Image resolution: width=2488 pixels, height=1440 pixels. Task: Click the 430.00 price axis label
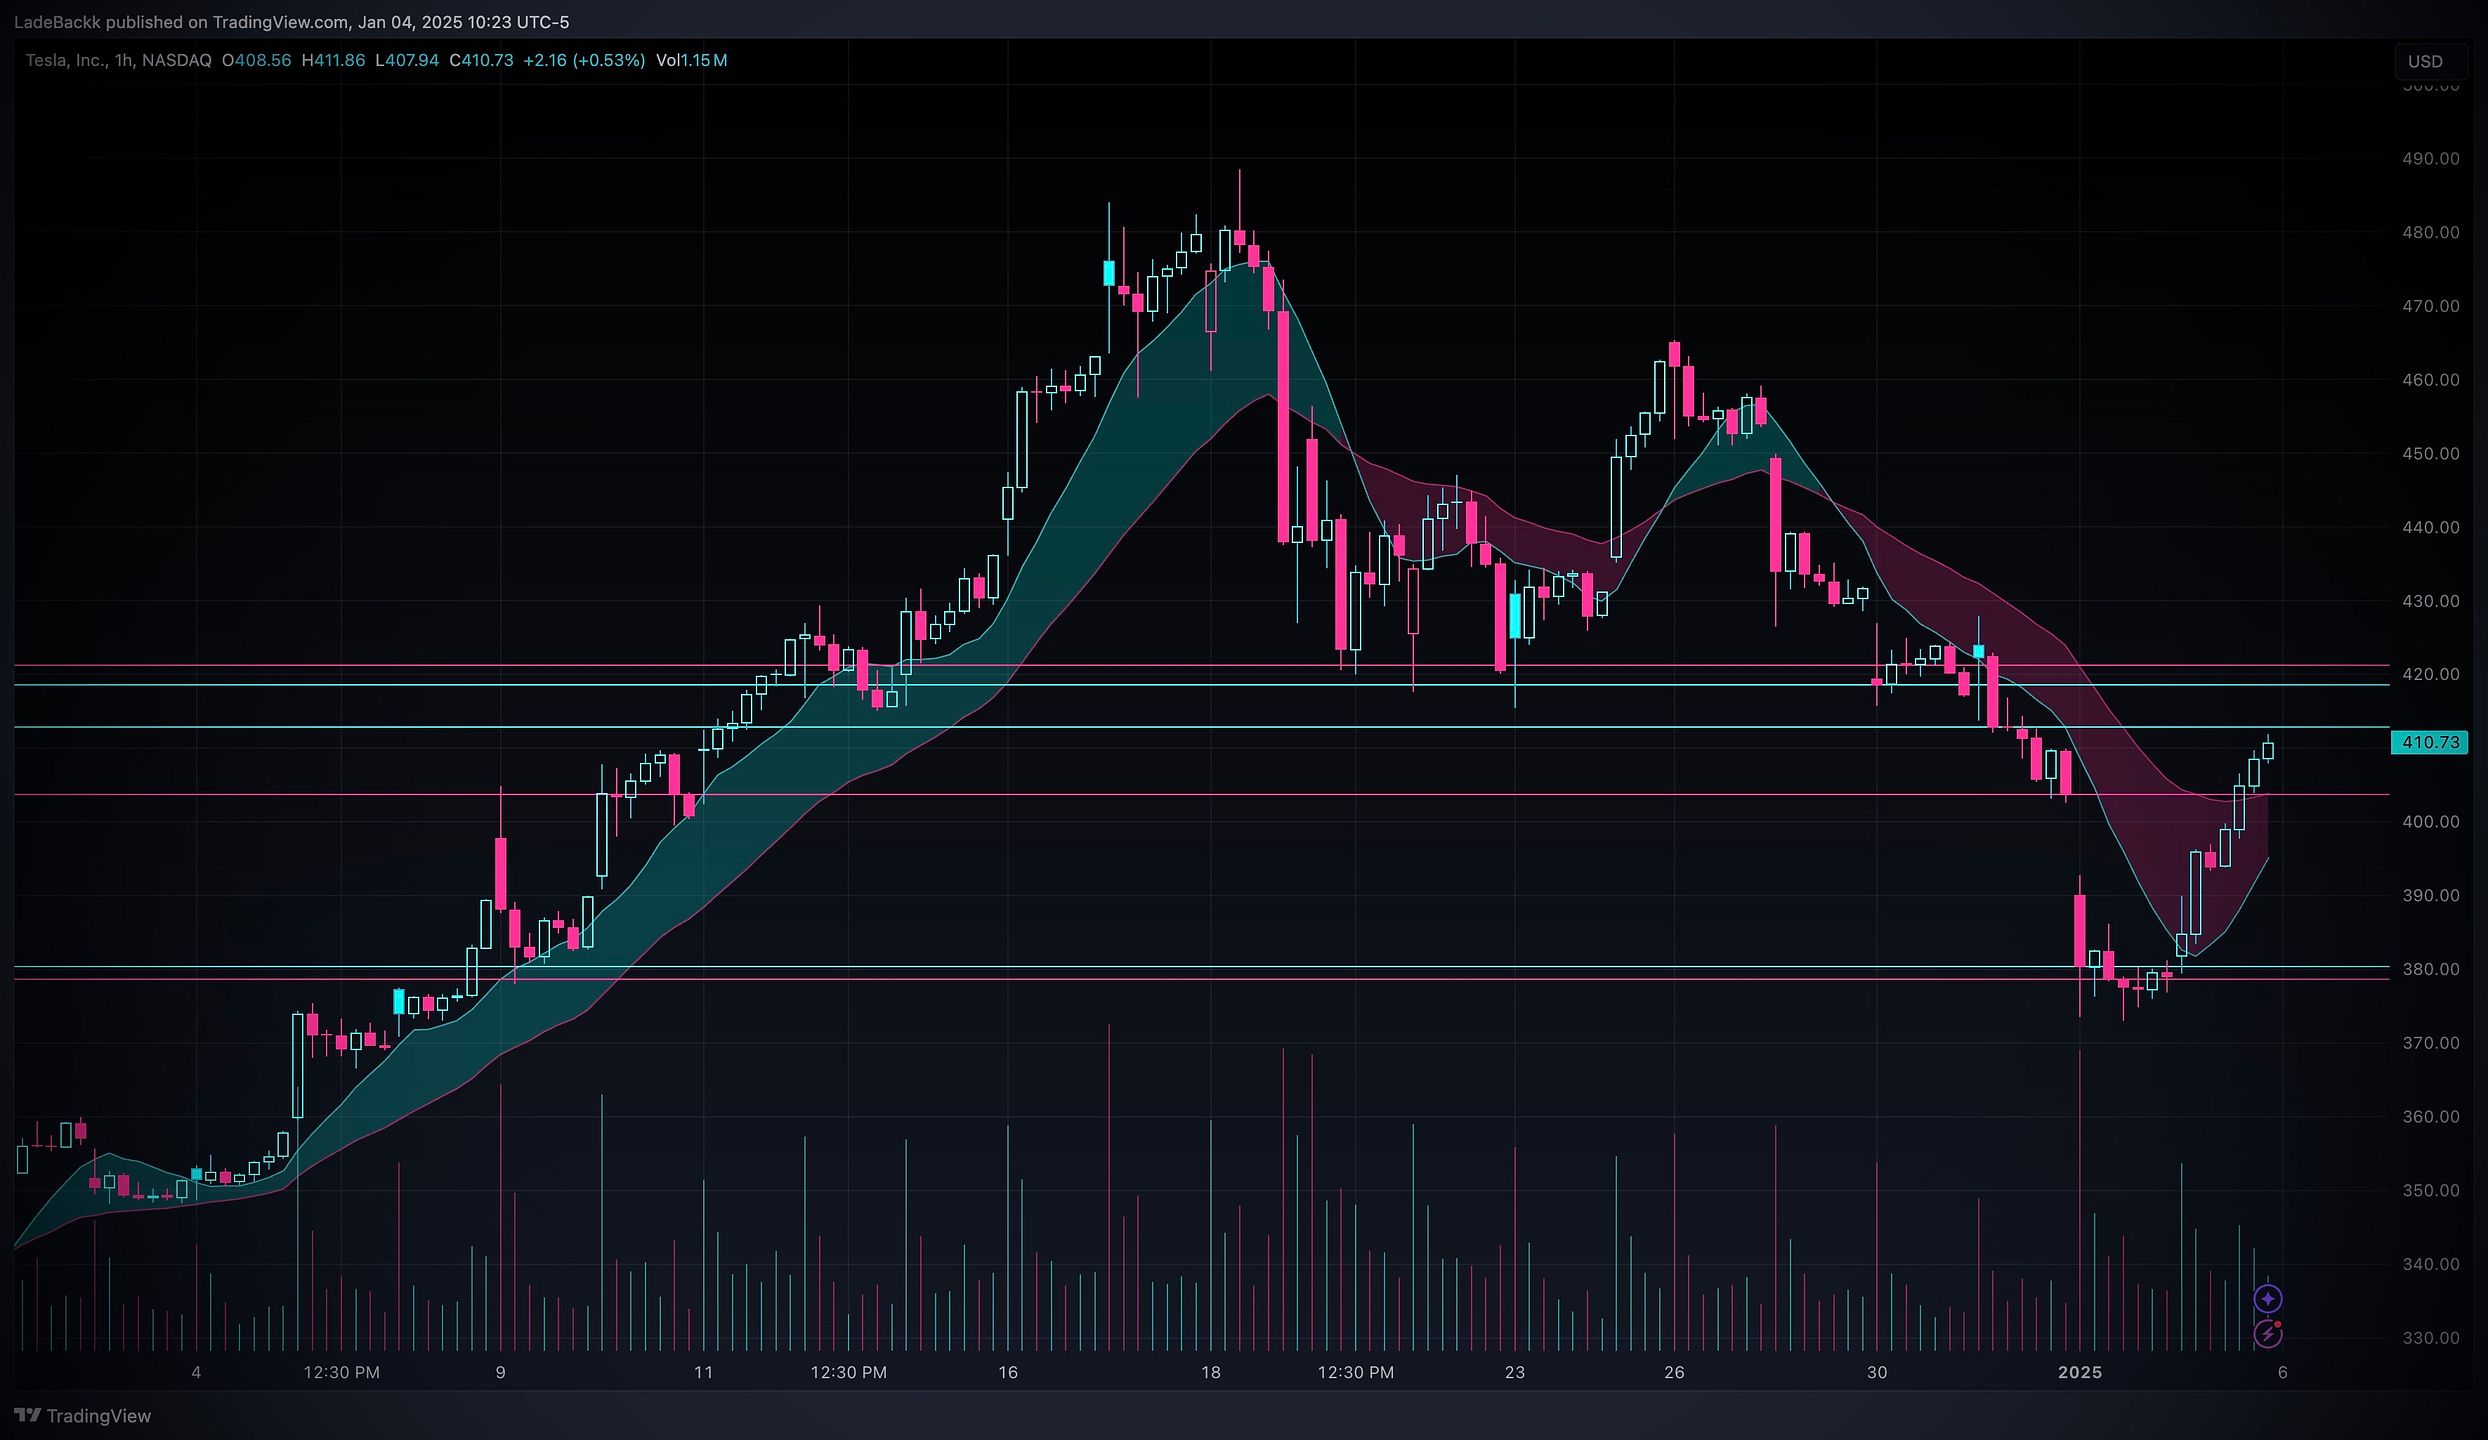coord(2431,601)
